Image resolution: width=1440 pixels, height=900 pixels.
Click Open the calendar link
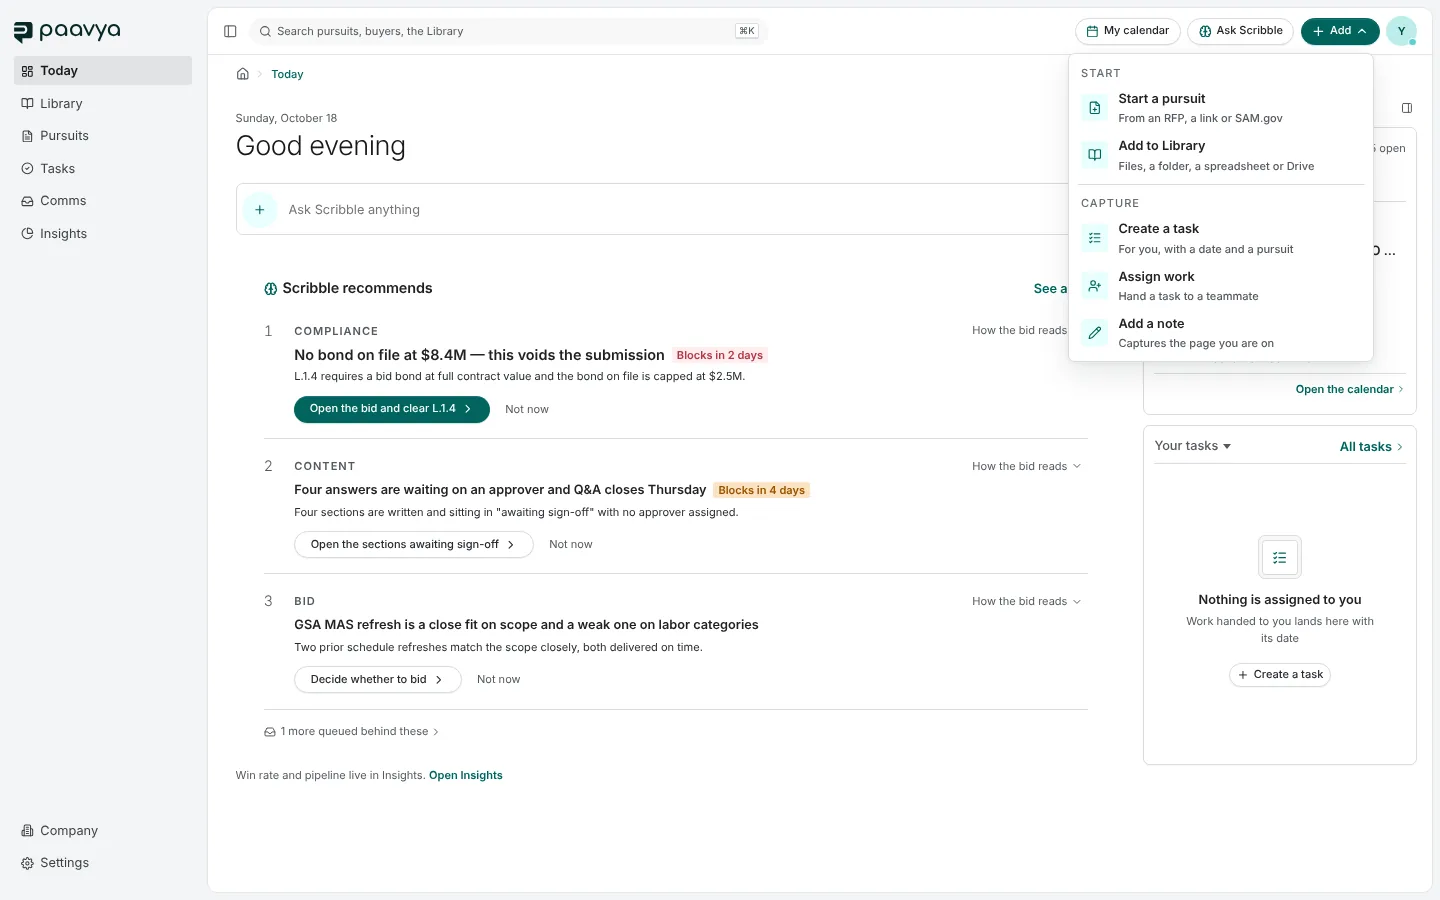pyautogui.click(x=1349, y=390)
